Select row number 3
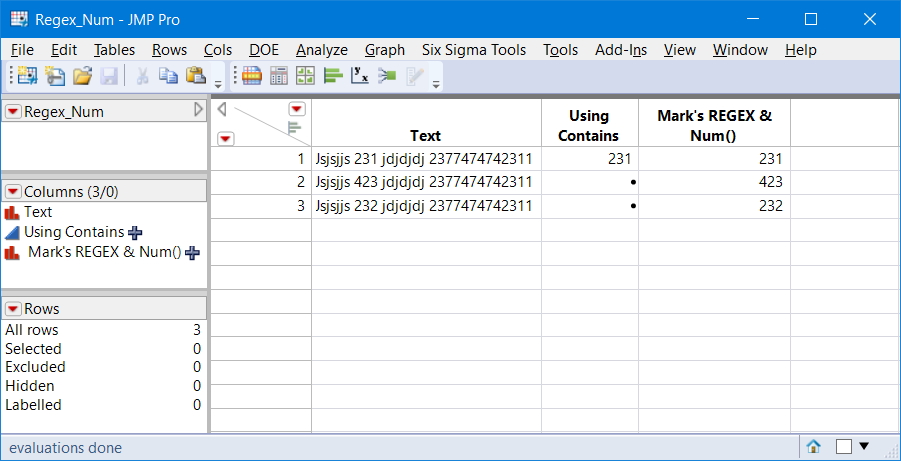901x461 pixels. pos(261,206)
